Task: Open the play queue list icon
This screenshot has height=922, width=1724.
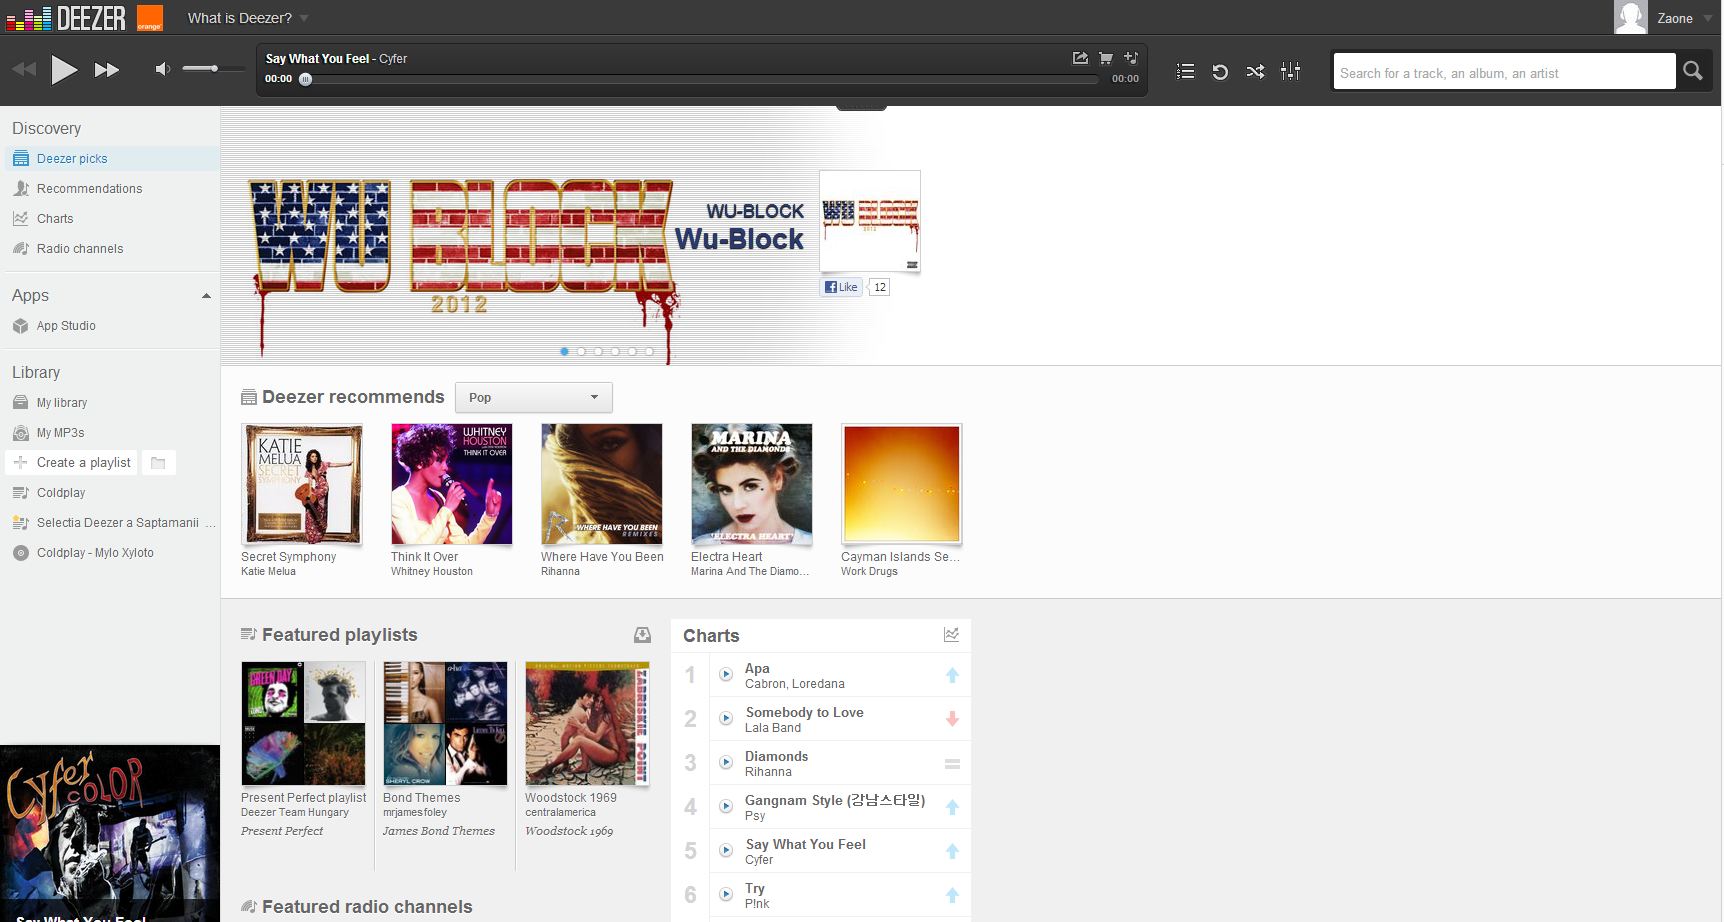Action: pyautogui.click(x=1185, y=71)
